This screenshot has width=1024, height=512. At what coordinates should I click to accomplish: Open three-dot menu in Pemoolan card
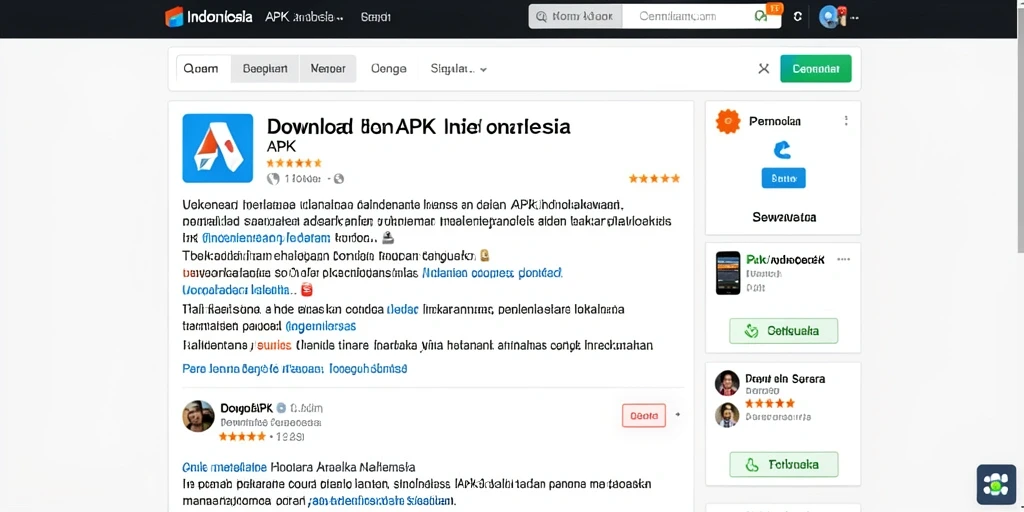coord(846,121)
